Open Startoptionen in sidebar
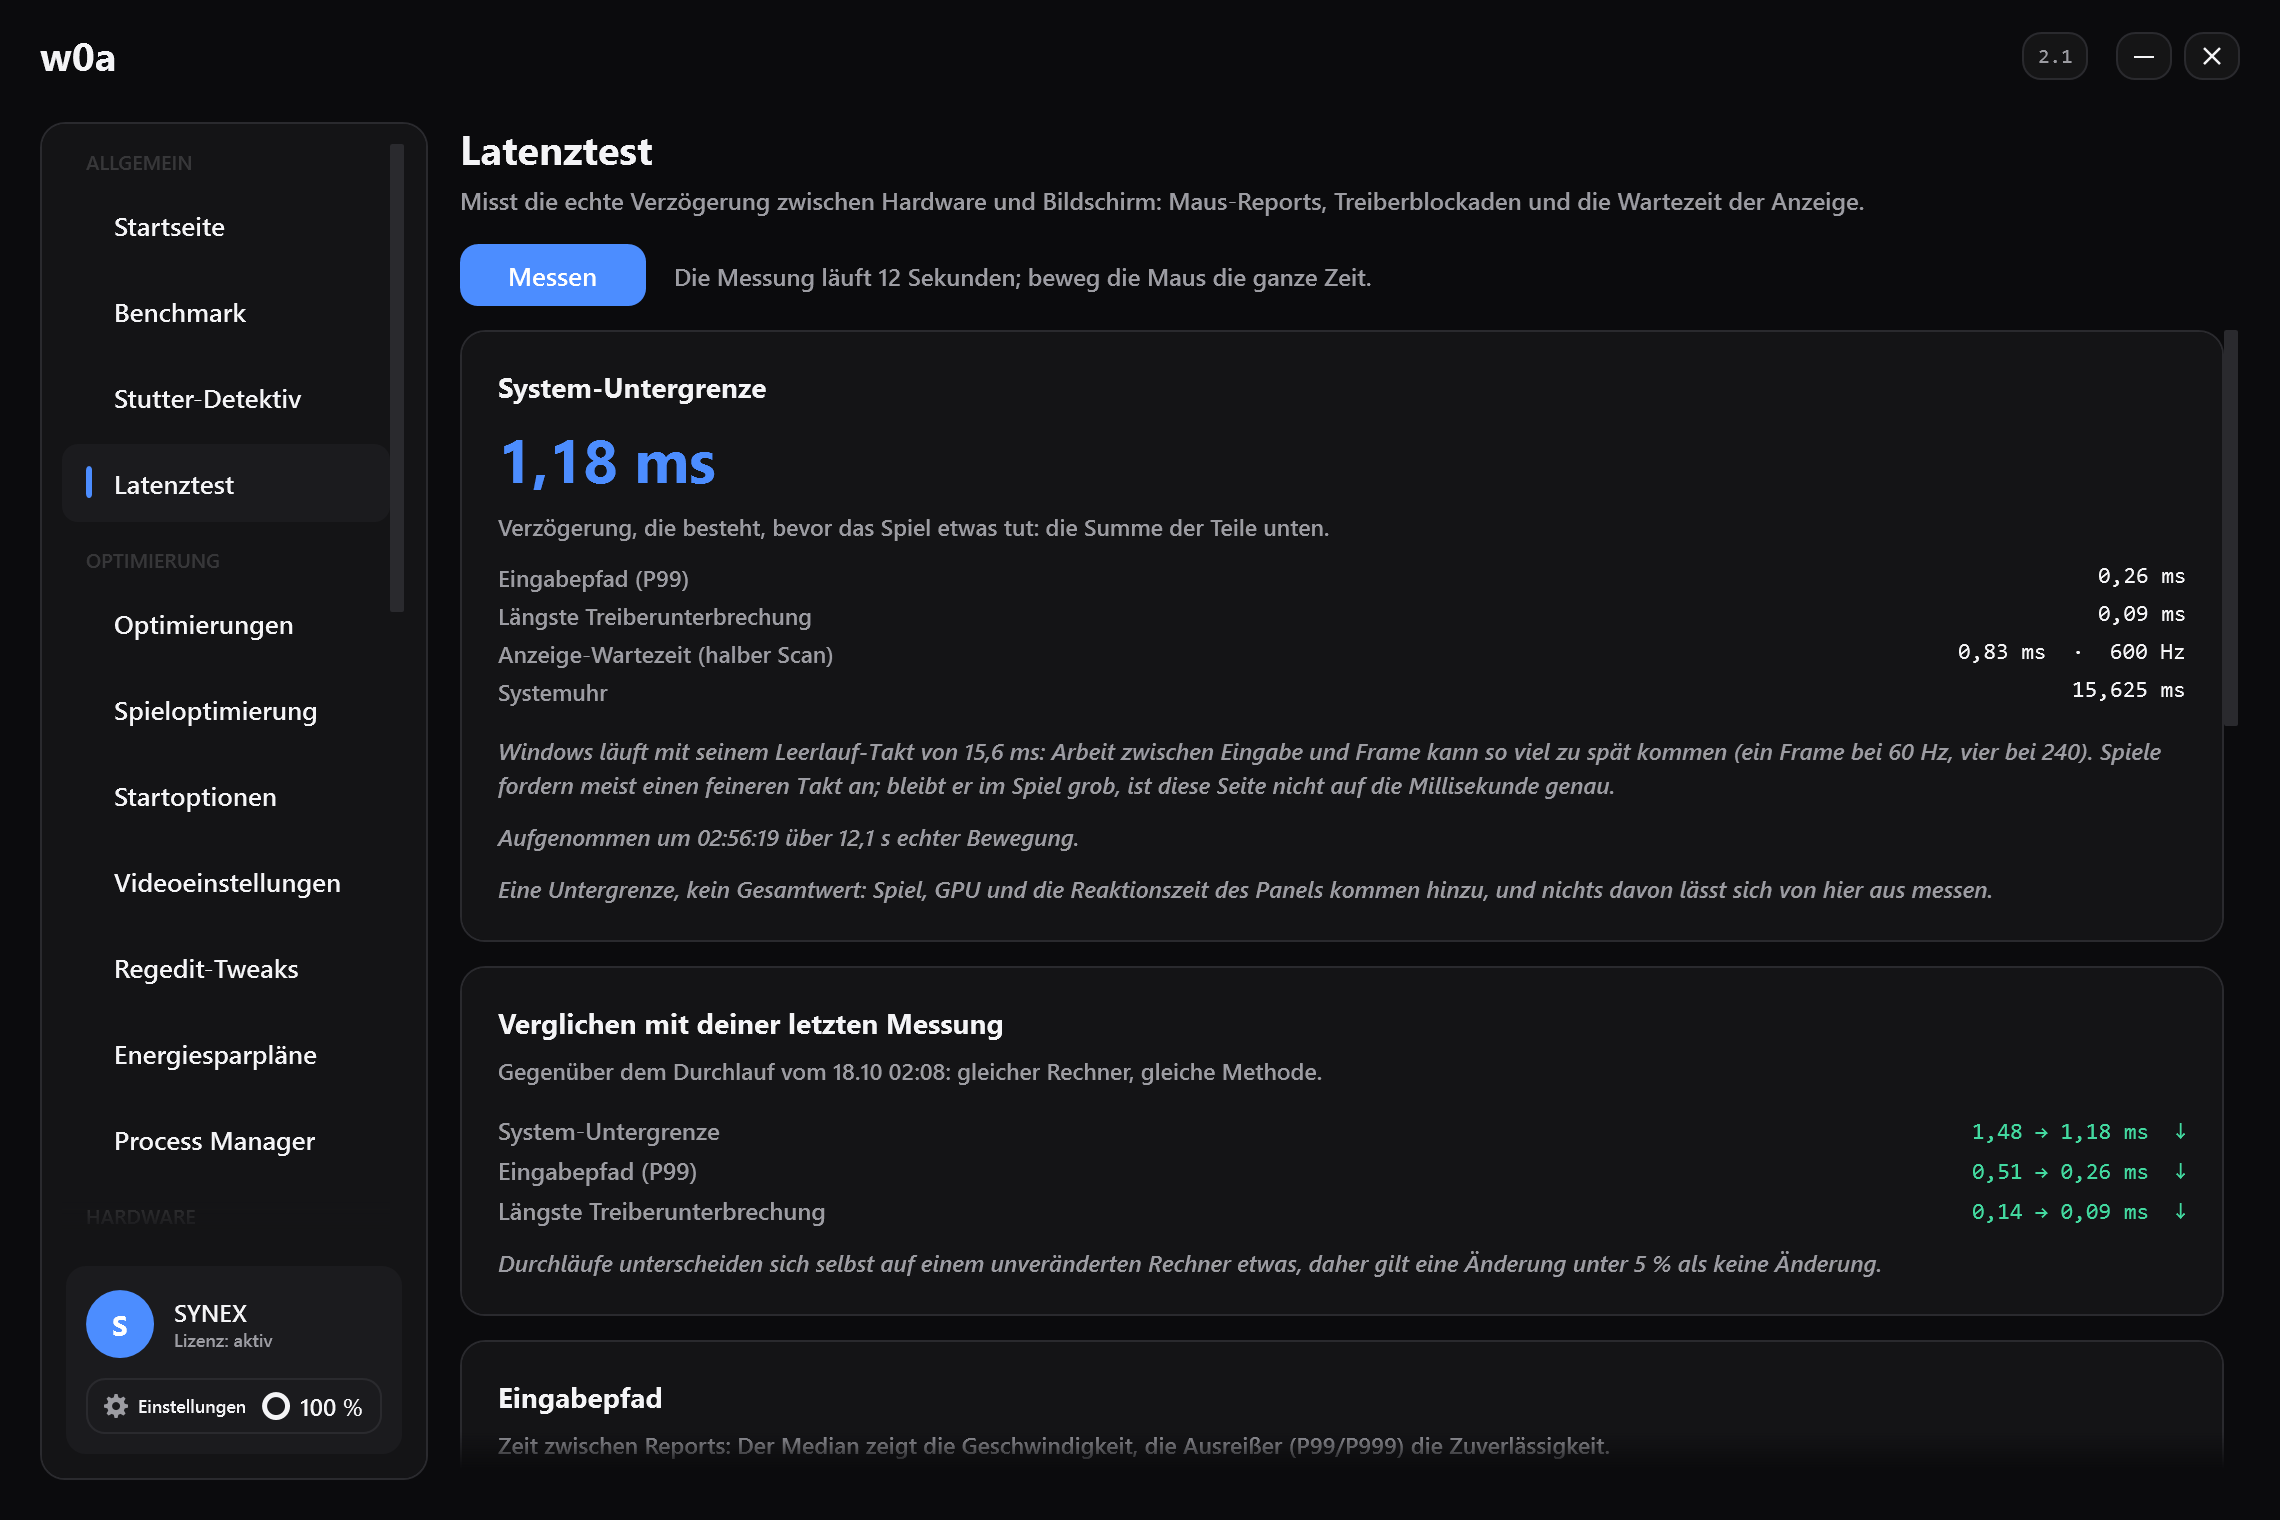Screen dimensions: 2280x1520 tap(225, 797)
